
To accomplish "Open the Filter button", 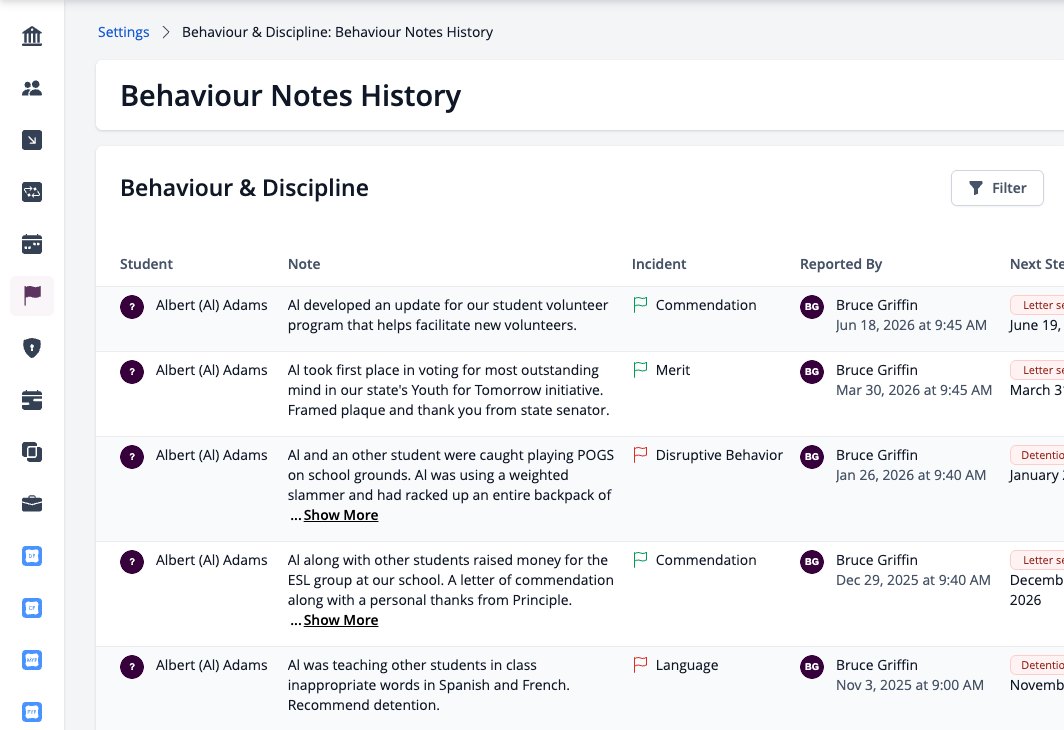I will 997,188.
